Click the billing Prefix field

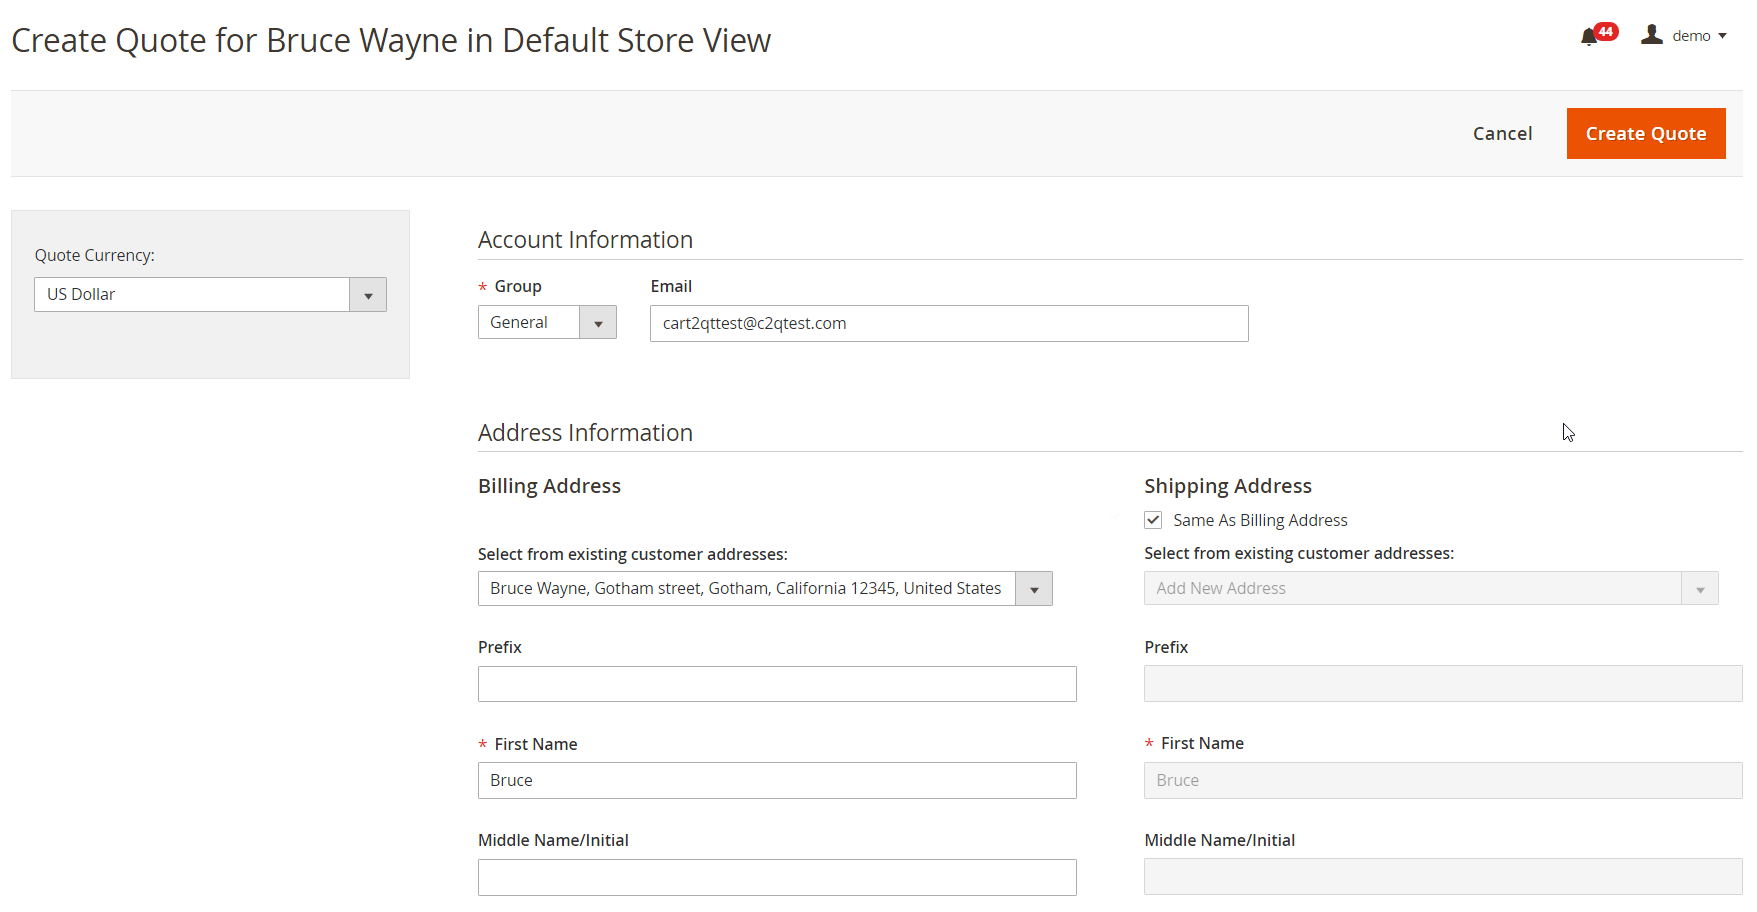[776, 684]
